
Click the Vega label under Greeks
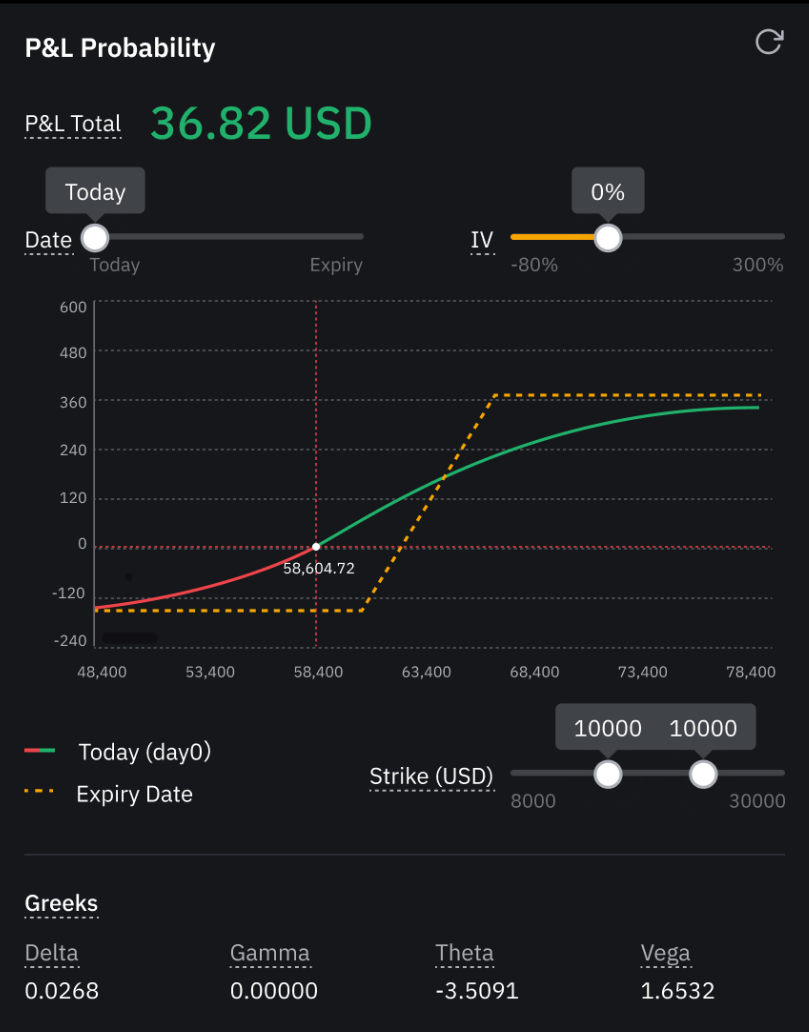(665, 954)
